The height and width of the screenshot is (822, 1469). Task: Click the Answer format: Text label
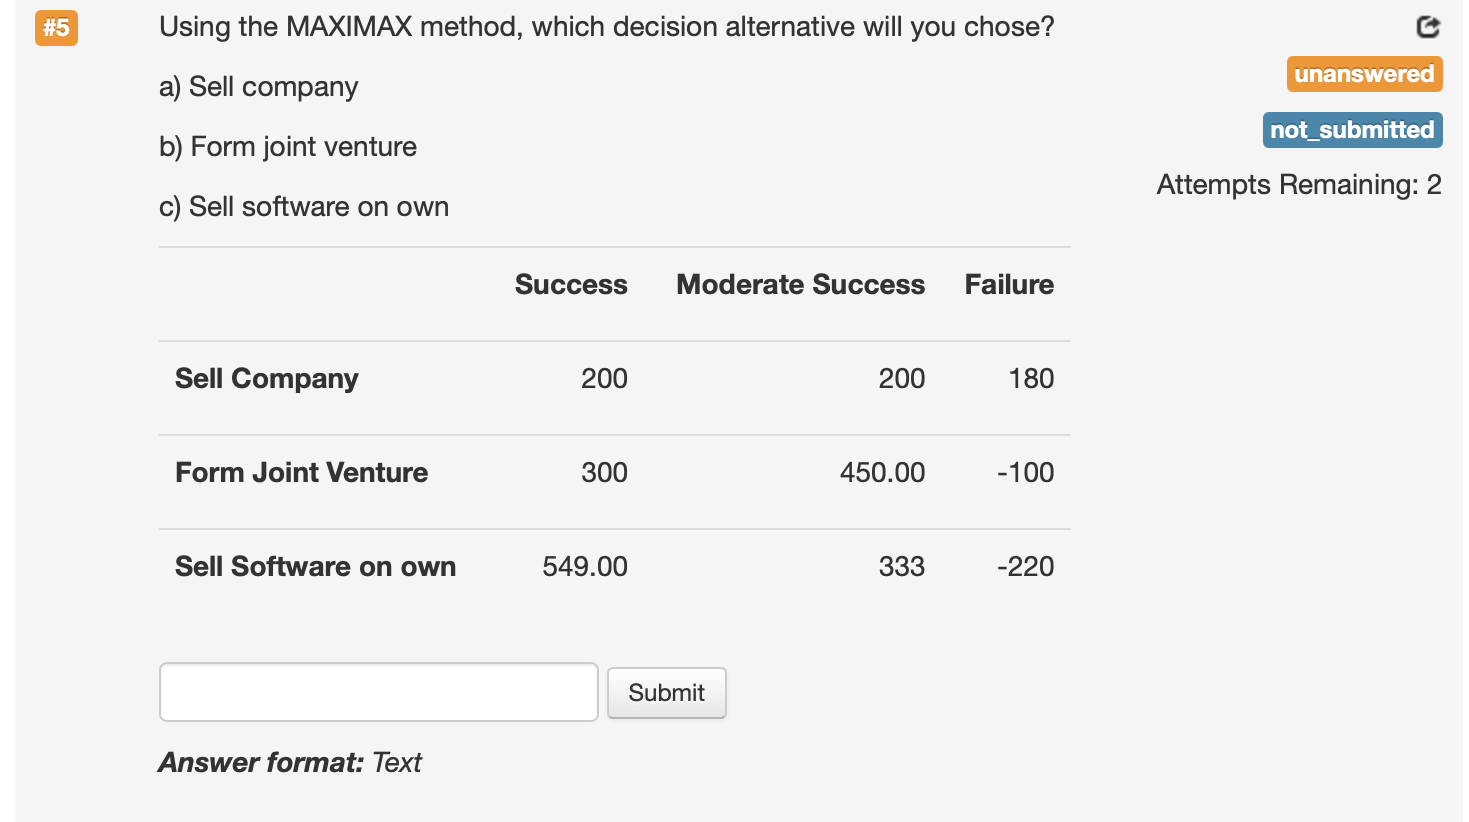coord(288,762)
